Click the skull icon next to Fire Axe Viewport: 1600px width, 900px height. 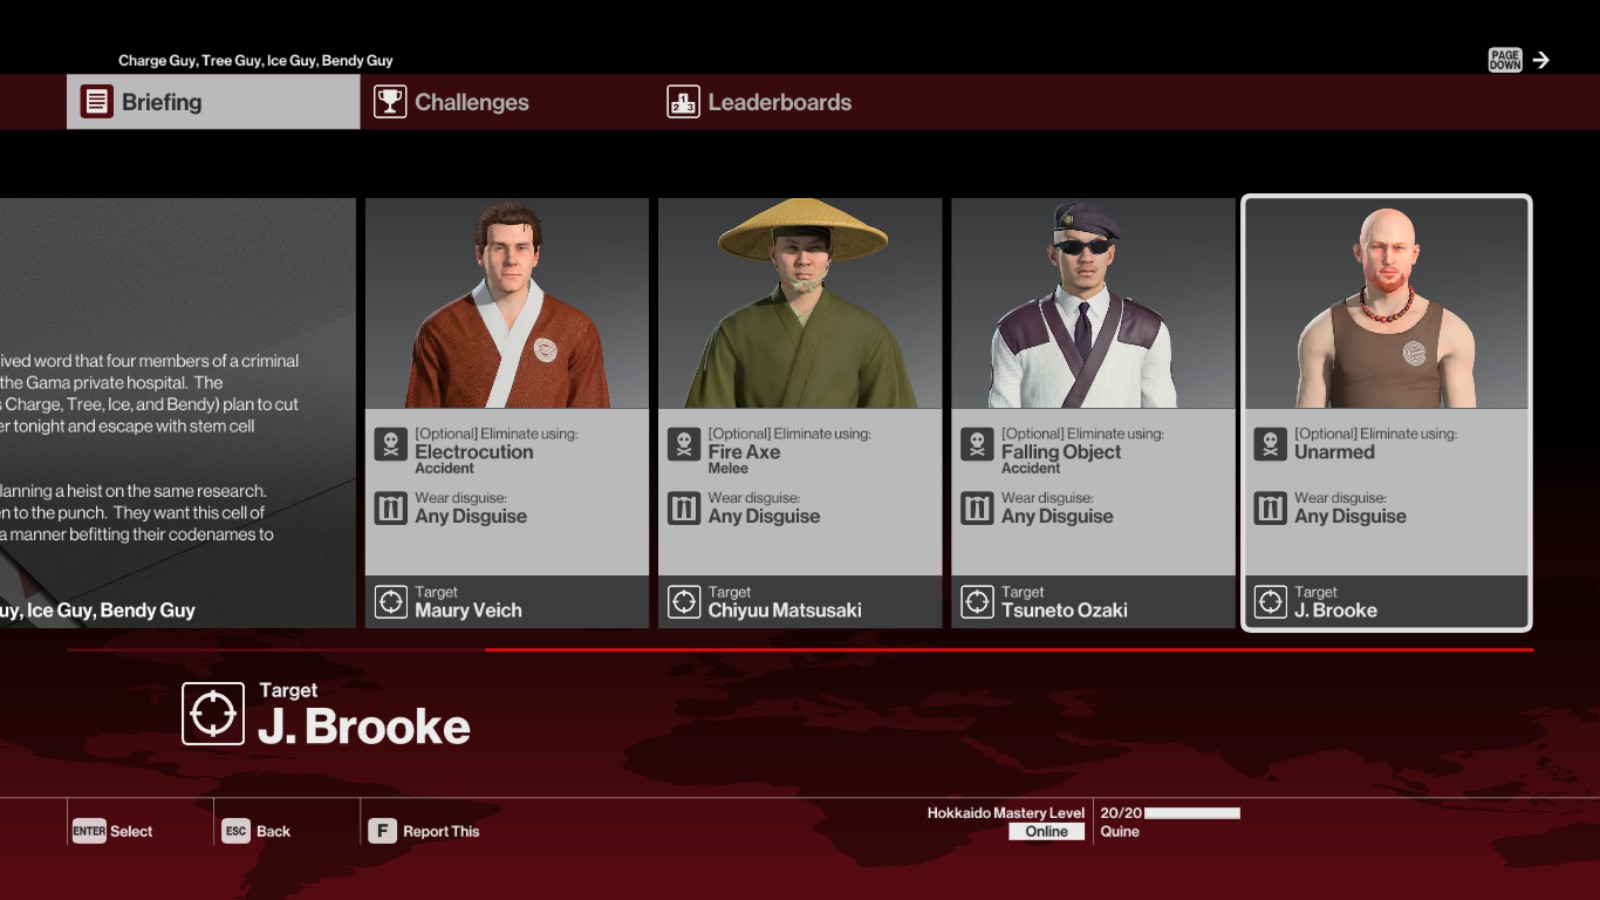pyautogui.click(x=684, y=444)
